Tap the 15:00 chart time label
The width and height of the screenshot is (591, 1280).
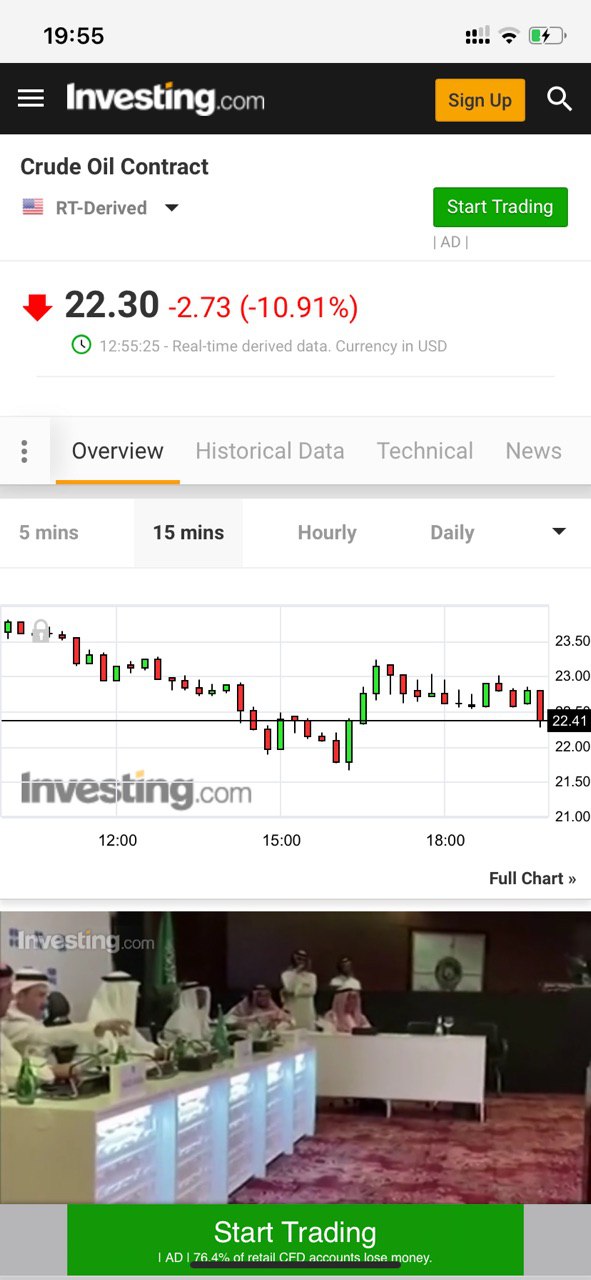(x=281, y=840)
